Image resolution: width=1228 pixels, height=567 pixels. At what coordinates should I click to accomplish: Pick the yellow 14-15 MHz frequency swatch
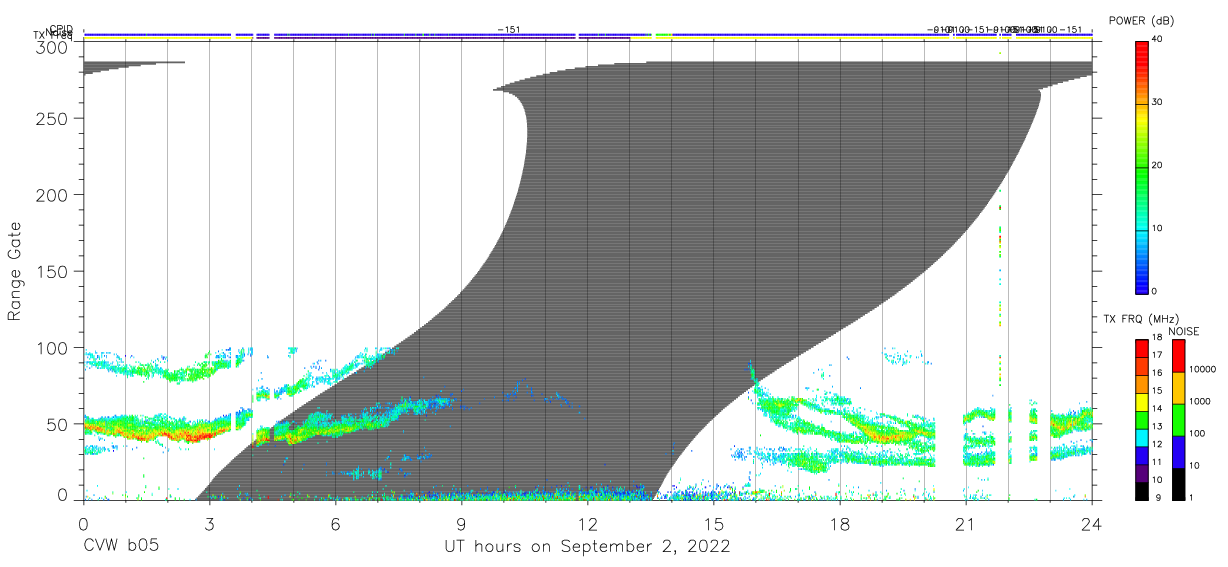tap(1141, 402)
